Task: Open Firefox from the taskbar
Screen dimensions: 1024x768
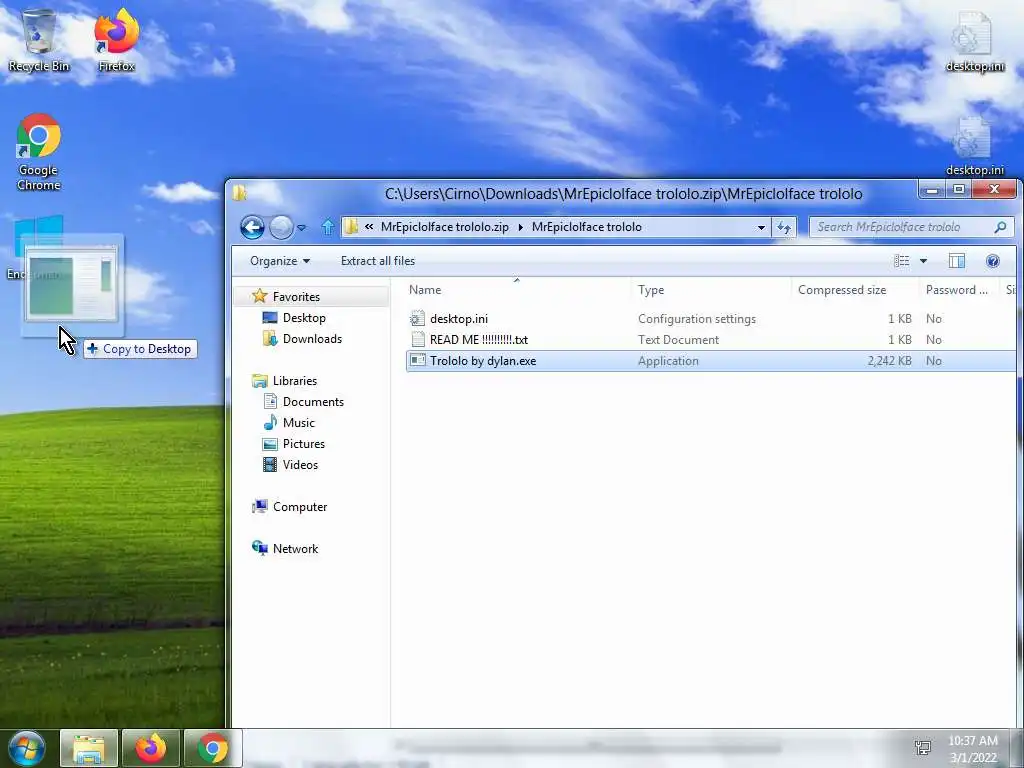Action: (151, 748)
